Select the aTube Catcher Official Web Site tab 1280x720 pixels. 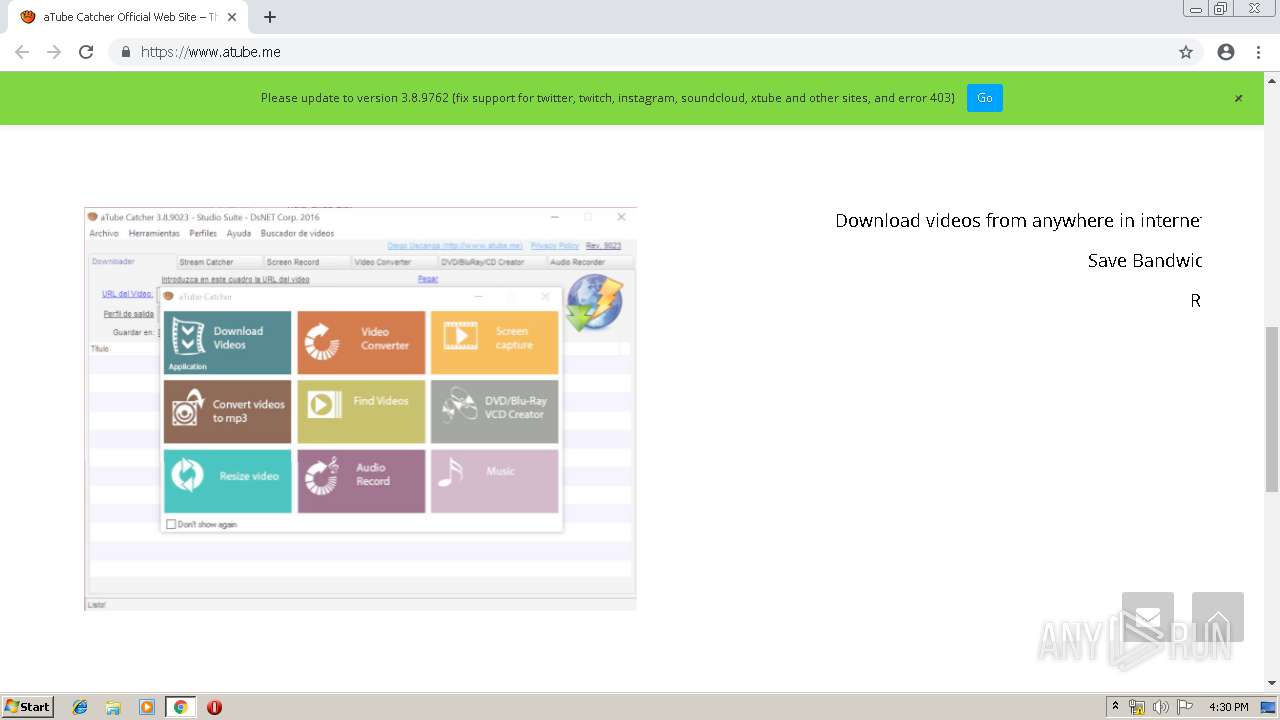[128, 17]
